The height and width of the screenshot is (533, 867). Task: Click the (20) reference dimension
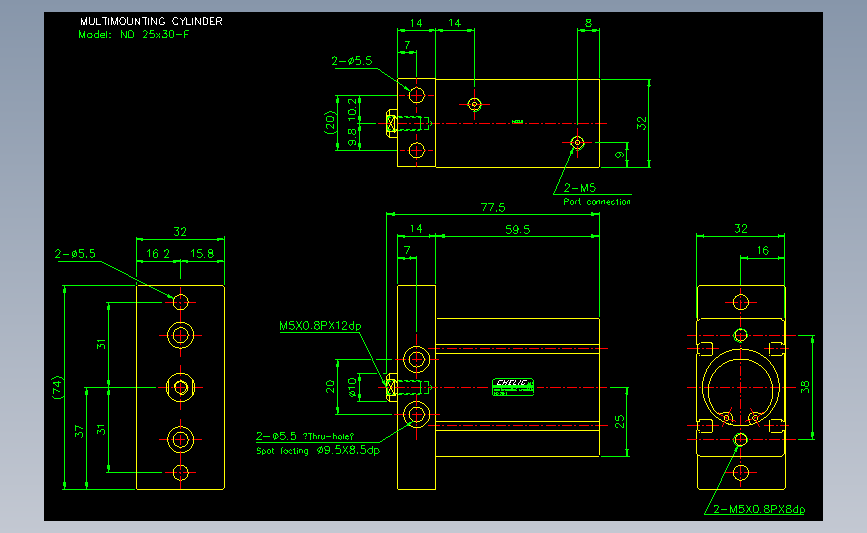(330, 122)
